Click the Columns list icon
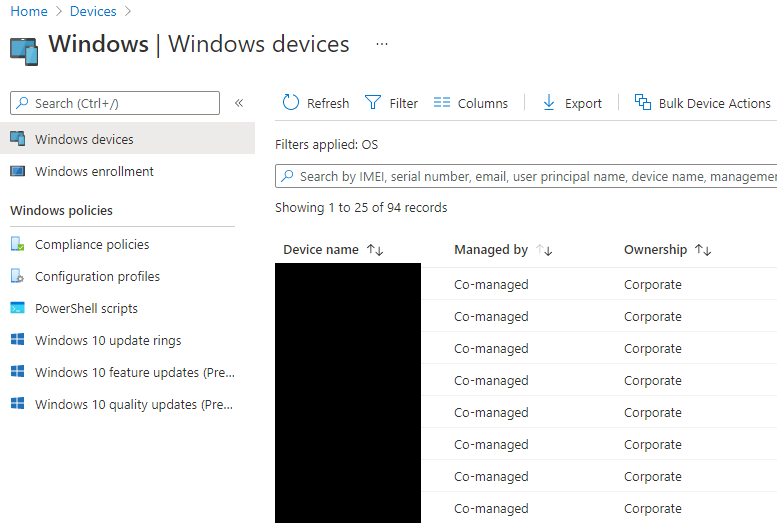 pyautogui.click(x=442, y=103)
